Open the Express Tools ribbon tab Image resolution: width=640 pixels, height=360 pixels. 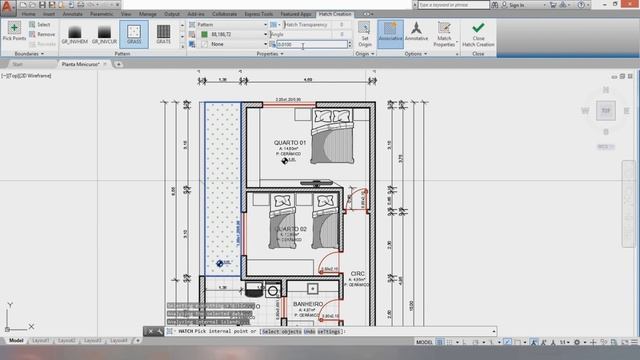pos(259,14)
